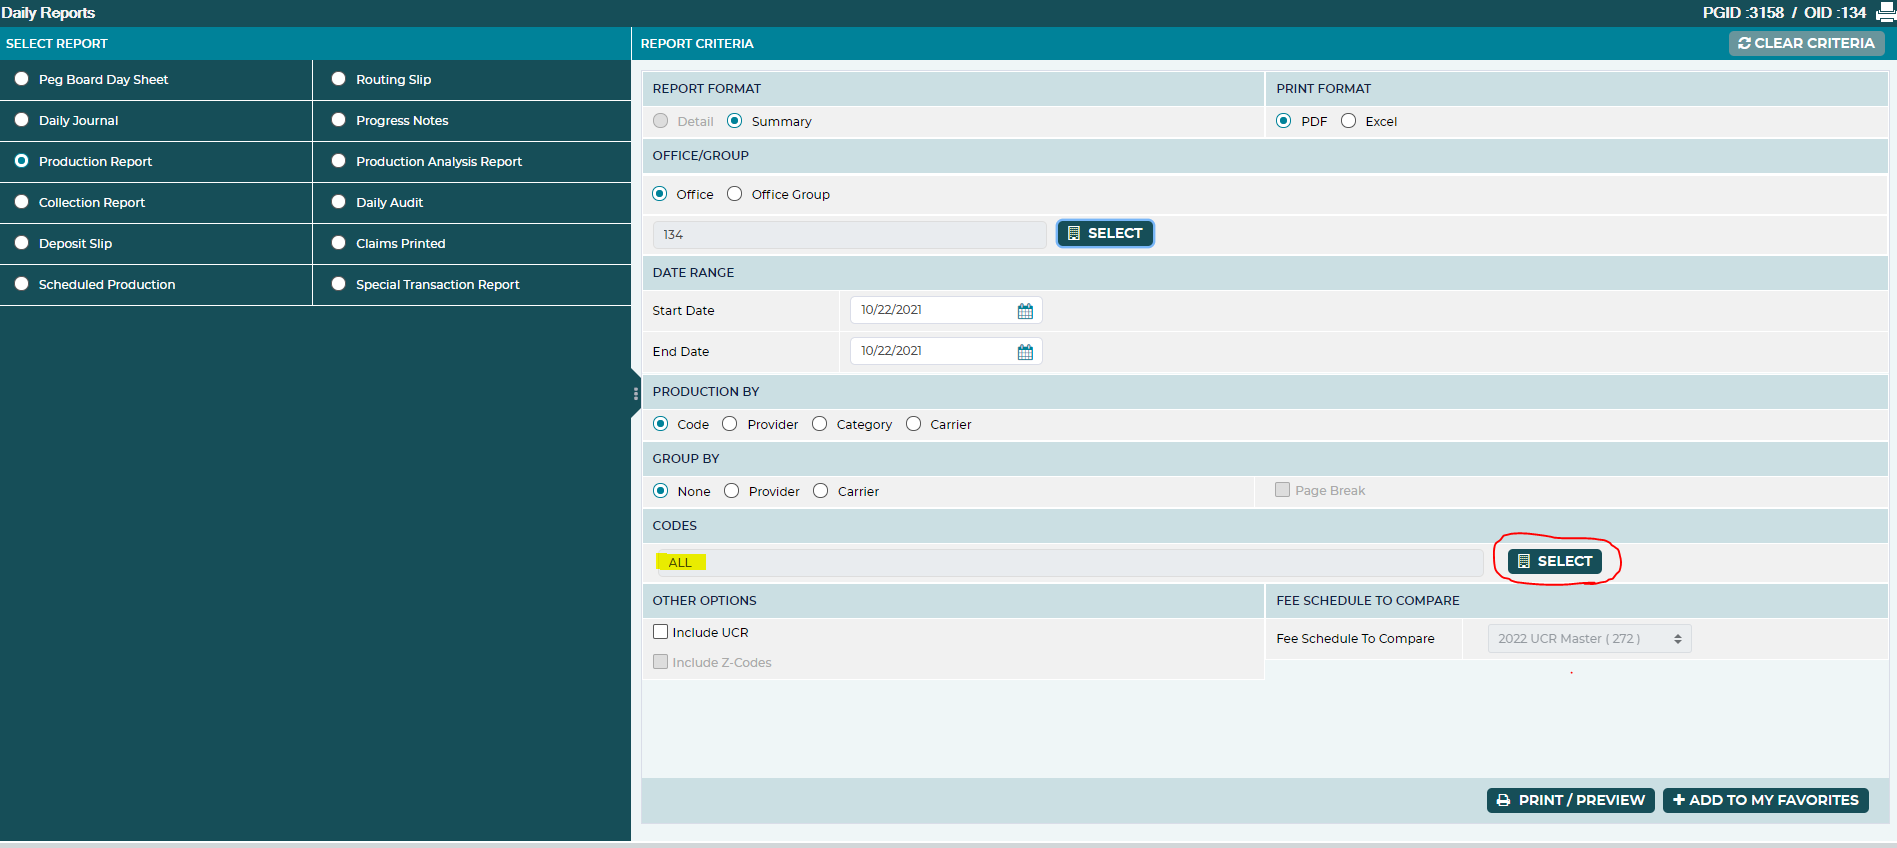Set Production By to Provider
Image resolution: width=1897 pixels, height=848 pixels.
730,424
